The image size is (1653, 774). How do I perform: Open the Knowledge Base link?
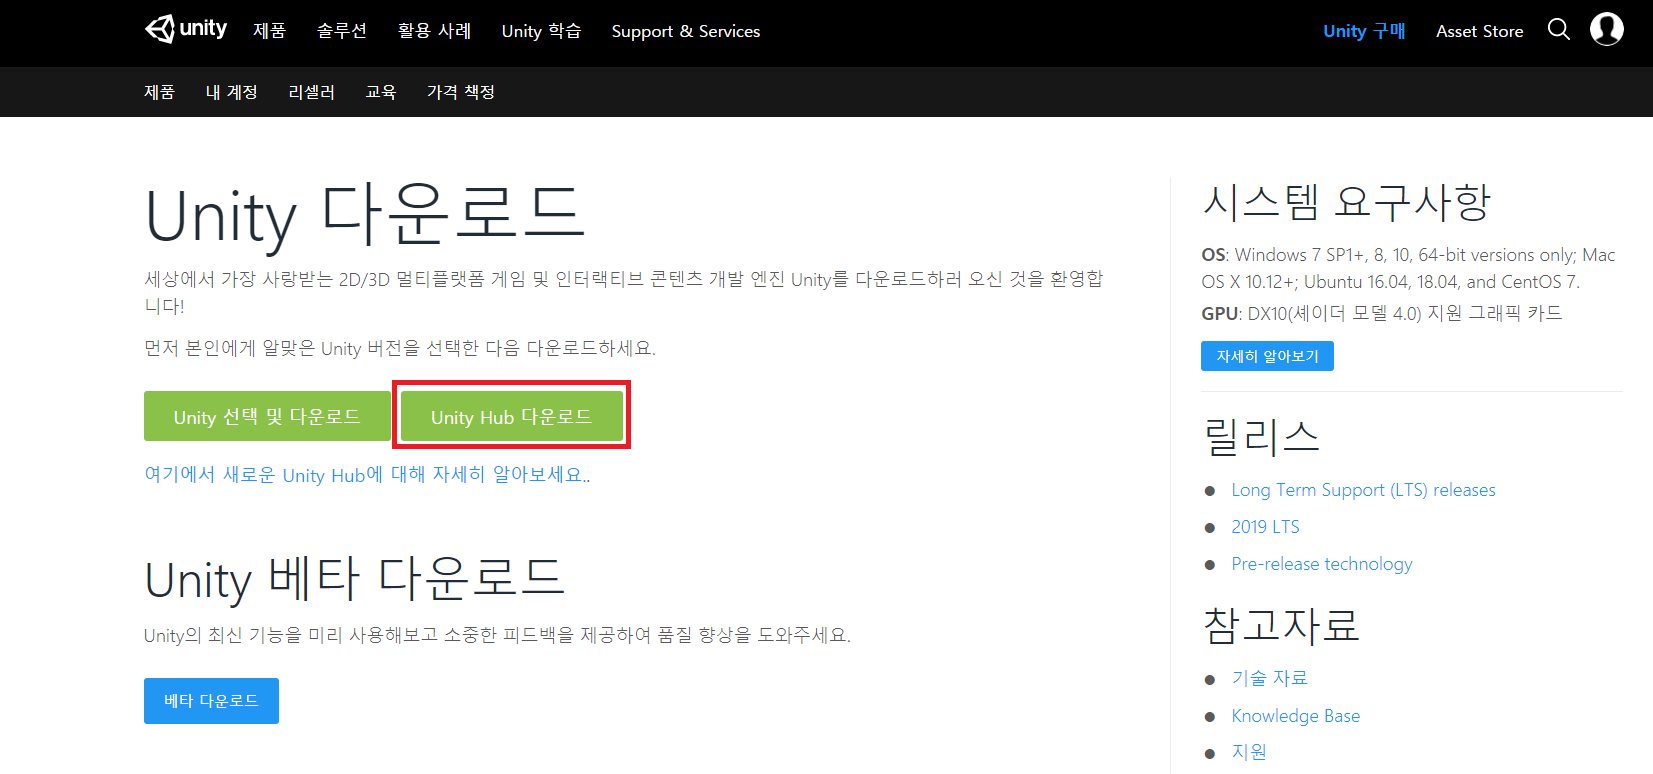pos(1295,716)
